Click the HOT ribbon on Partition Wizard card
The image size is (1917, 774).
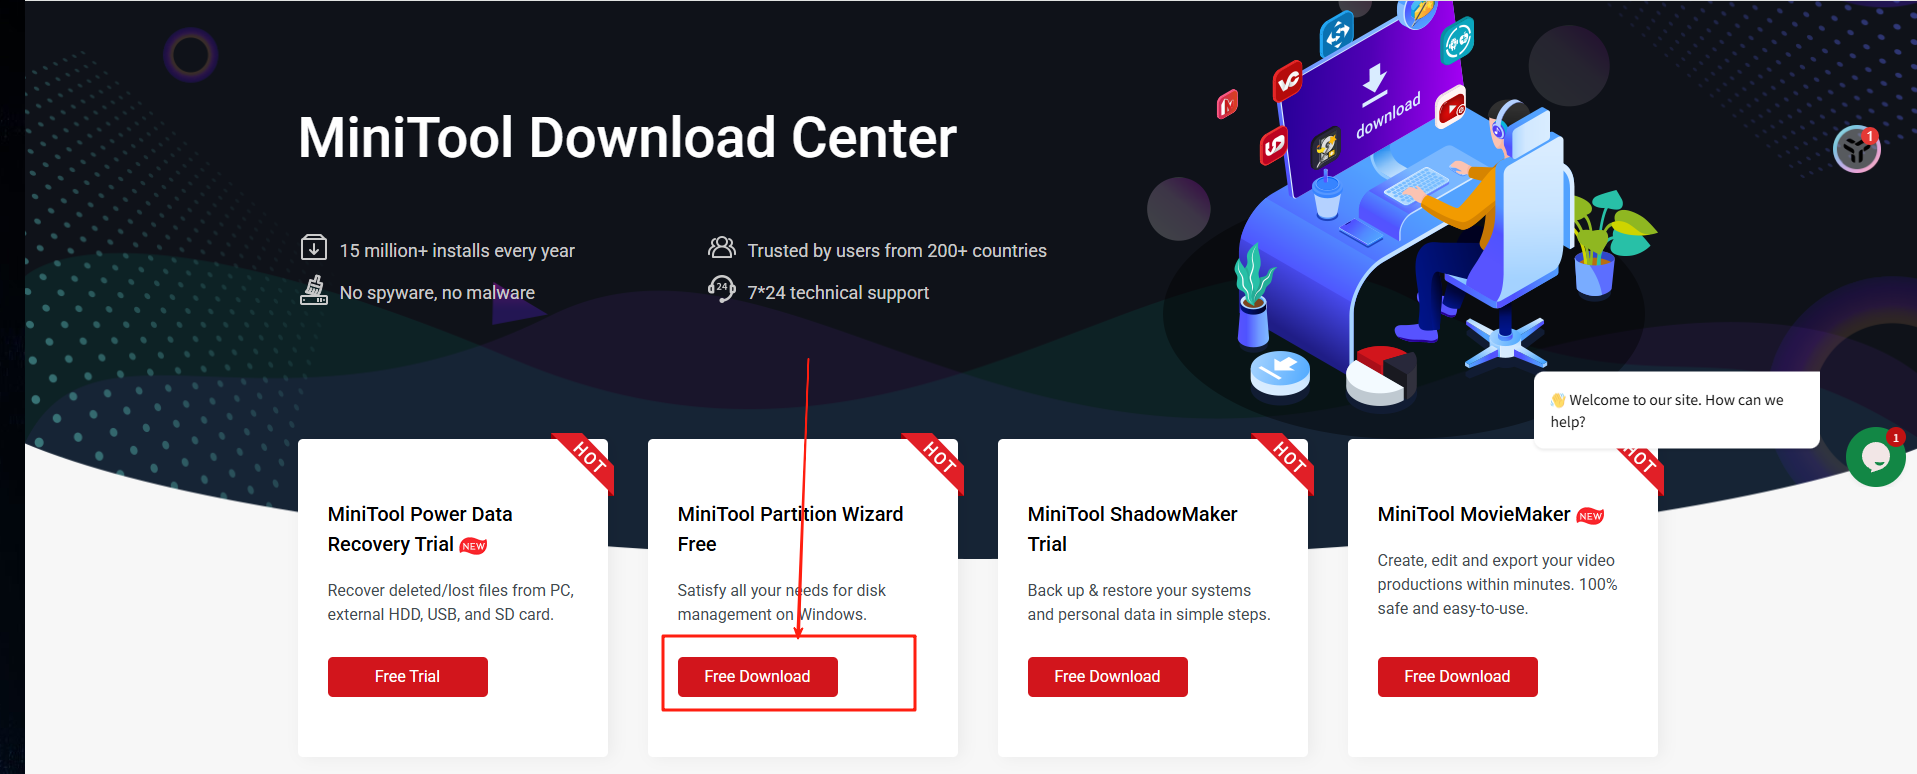click(936, 461)
